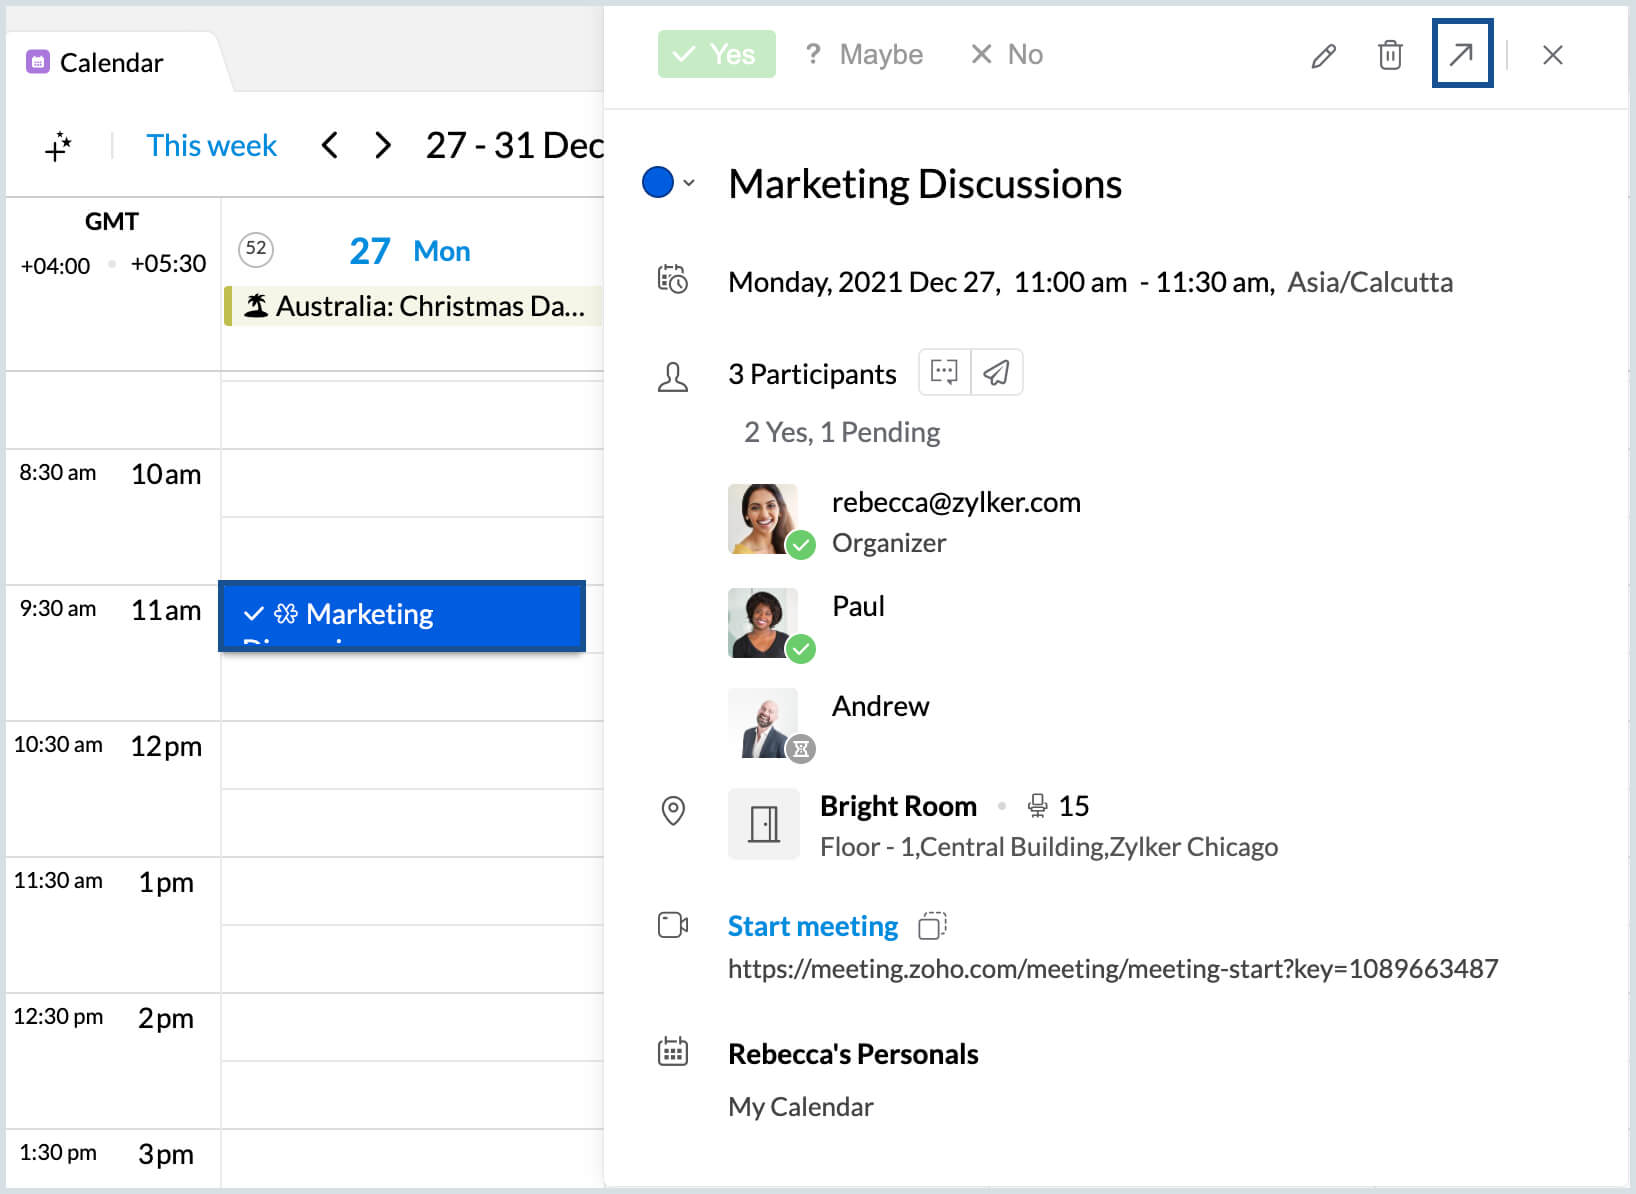Click the send email to participants icon

click(x=996, y=373)
